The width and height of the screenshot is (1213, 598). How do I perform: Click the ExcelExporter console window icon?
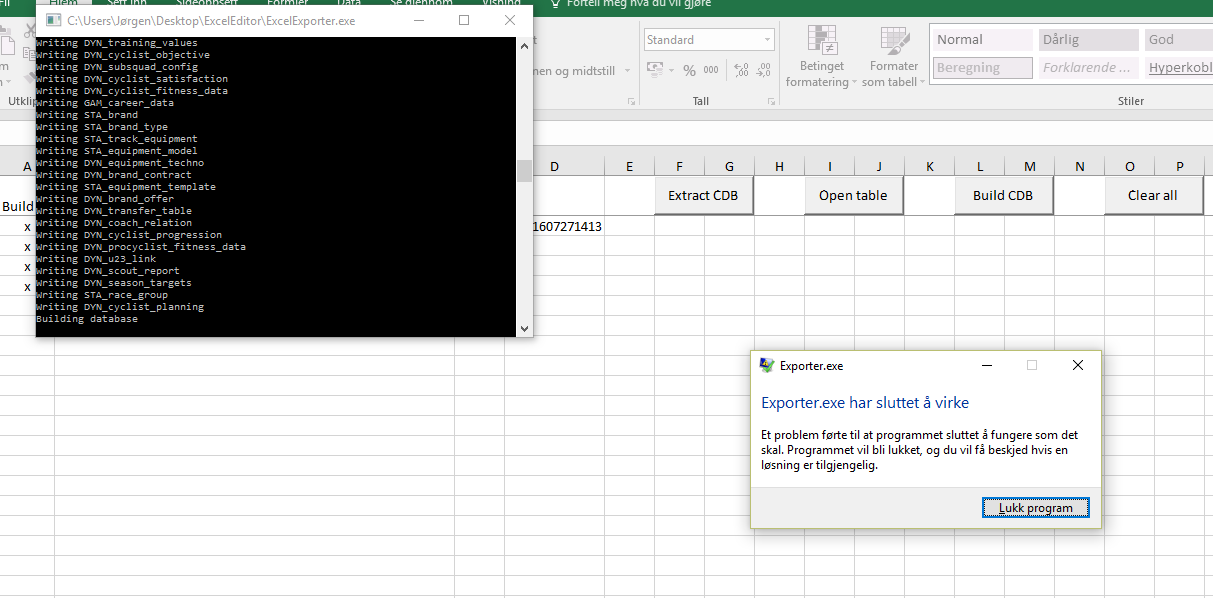51,20
